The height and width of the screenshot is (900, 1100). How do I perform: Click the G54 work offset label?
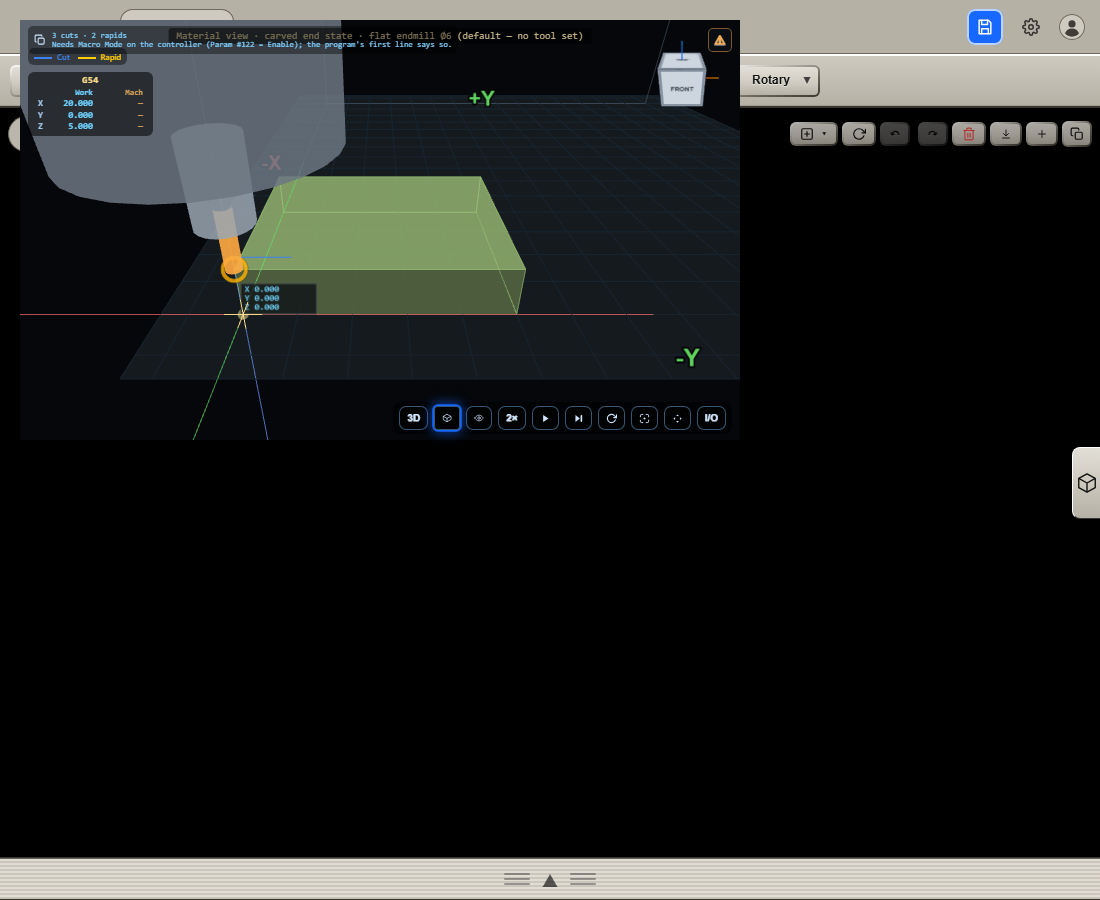pos(90,80)
